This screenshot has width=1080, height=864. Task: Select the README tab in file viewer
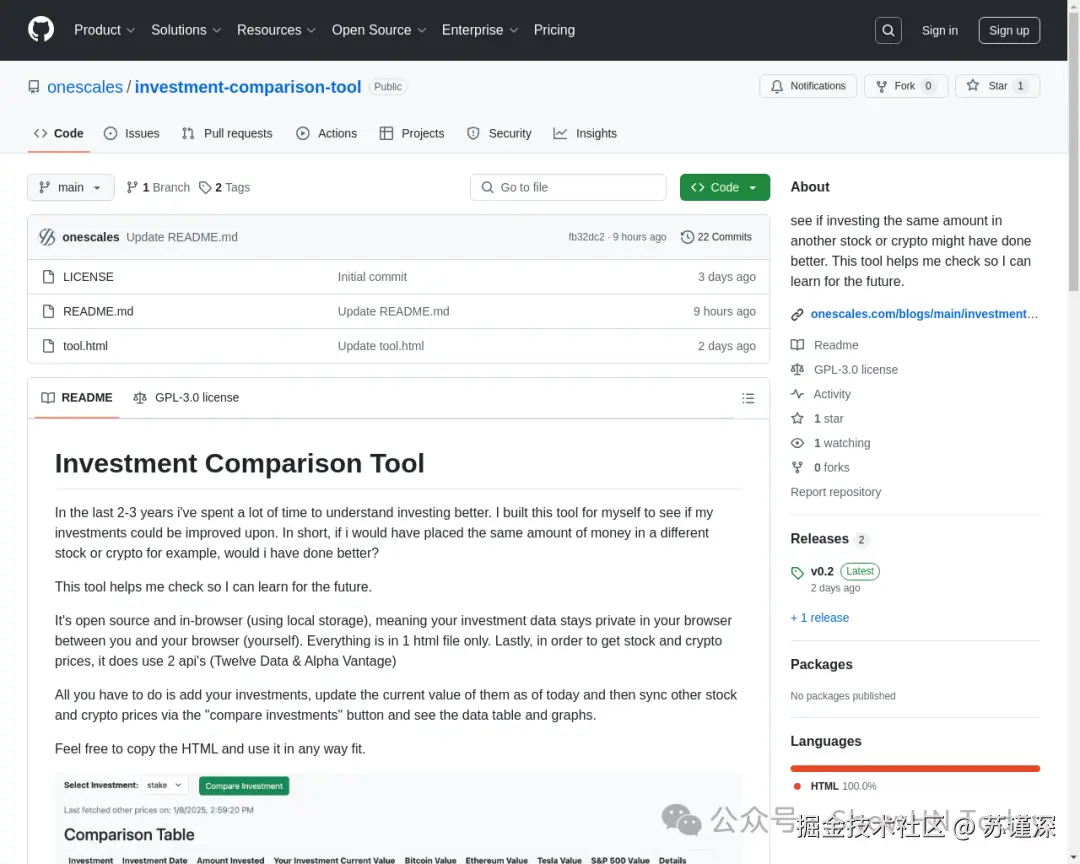pos(77,398)
